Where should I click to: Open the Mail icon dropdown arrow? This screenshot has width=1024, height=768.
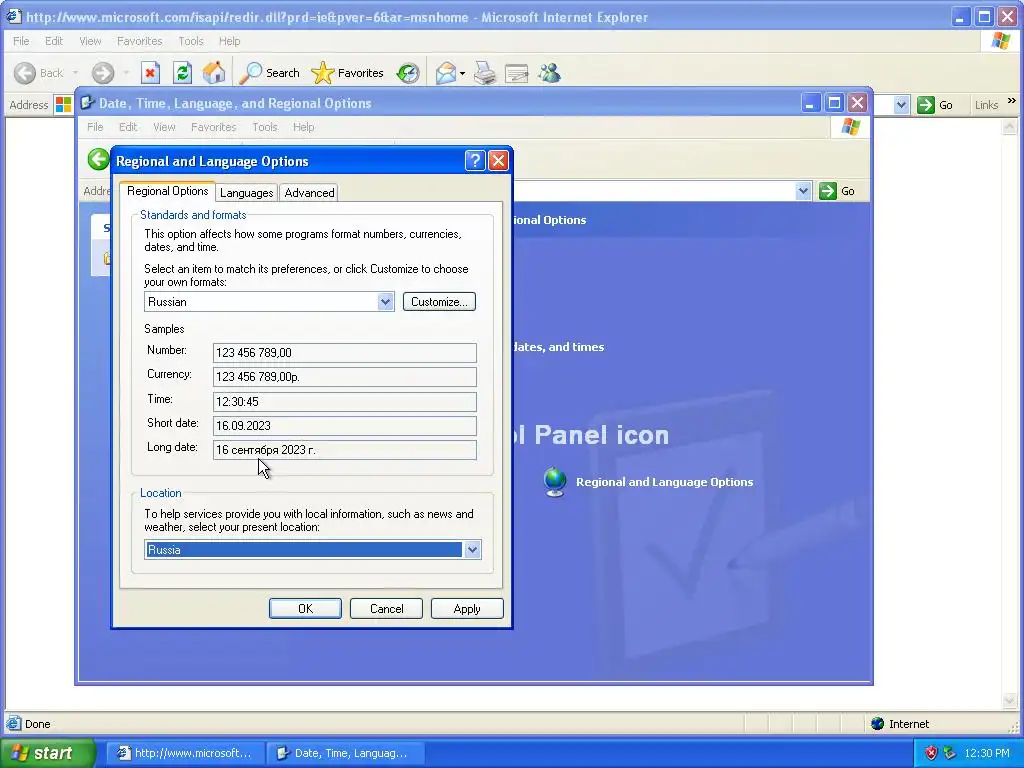tap(462, 73)
